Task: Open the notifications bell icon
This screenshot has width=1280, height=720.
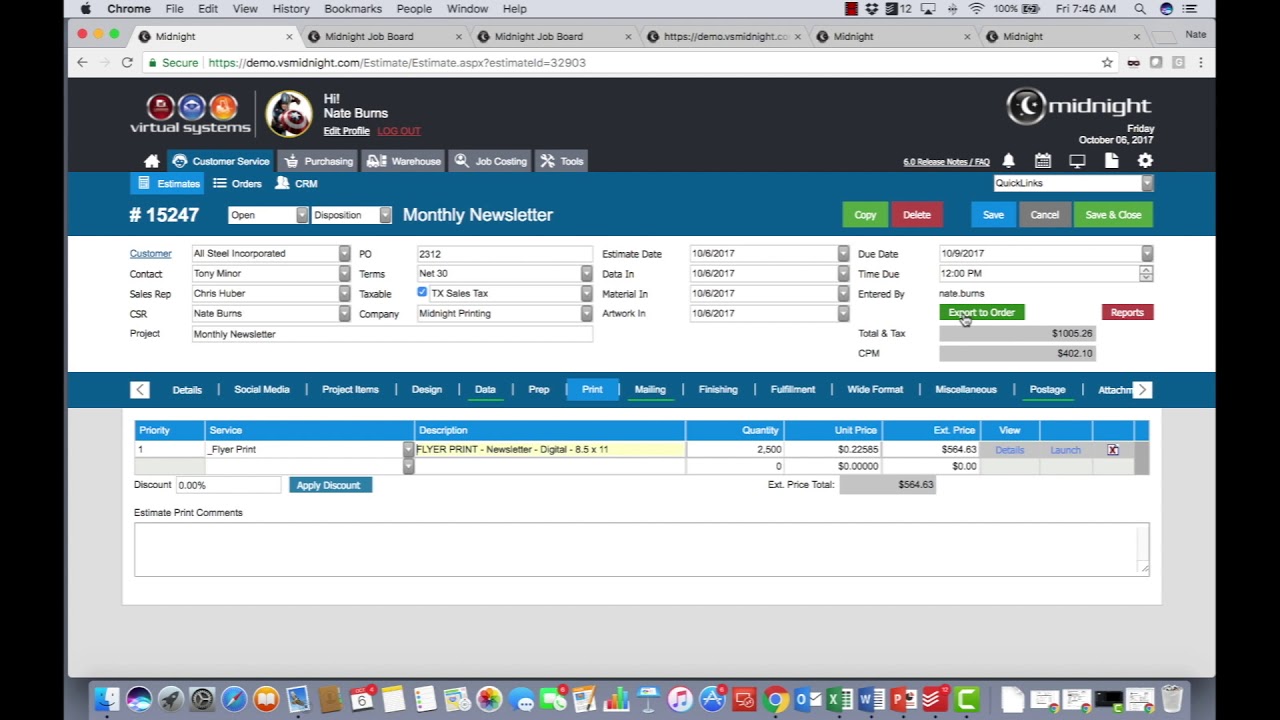Action: point(1009,161)
